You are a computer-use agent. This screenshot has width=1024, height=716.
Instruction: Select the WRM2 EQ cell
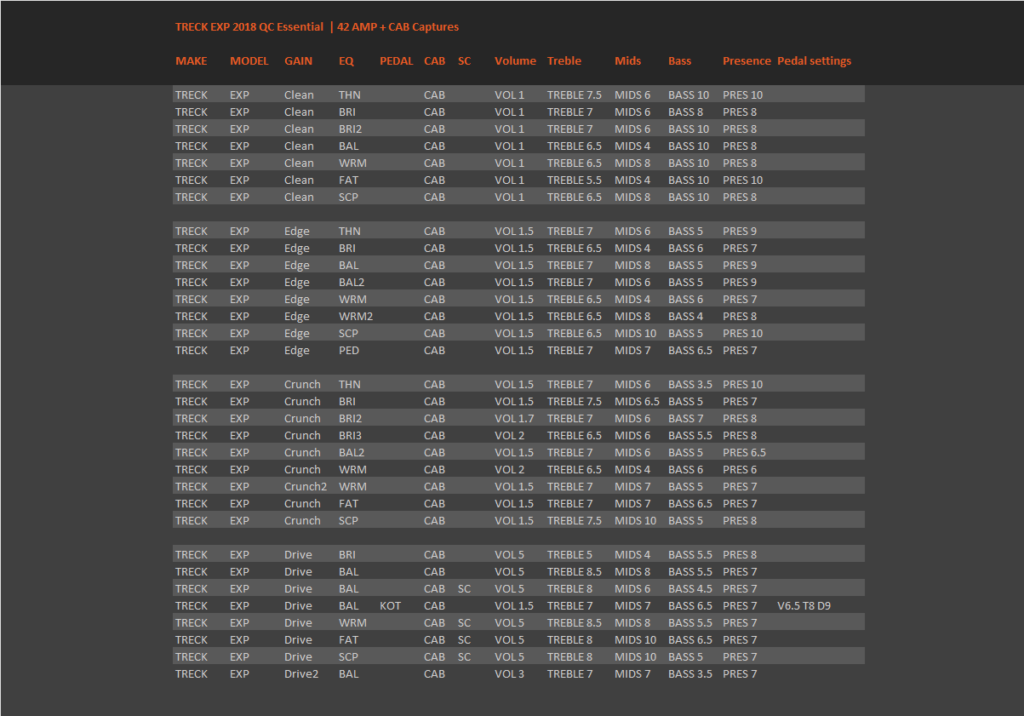point(355,316)
